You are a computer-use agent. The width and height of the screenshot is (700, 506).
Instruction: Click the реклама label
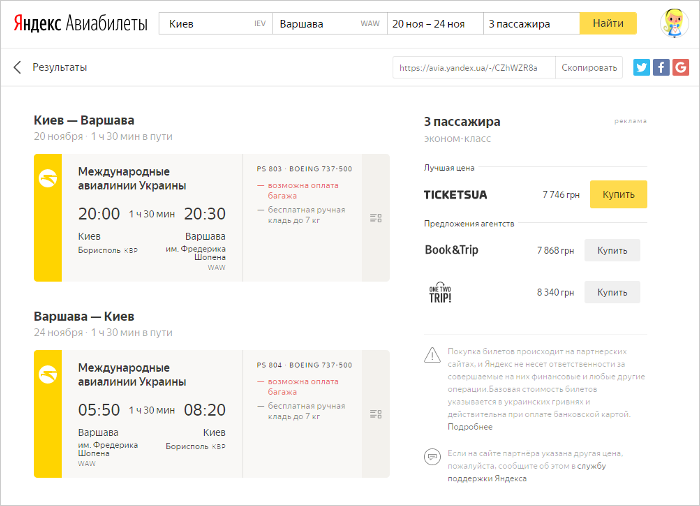click(630, 121)
